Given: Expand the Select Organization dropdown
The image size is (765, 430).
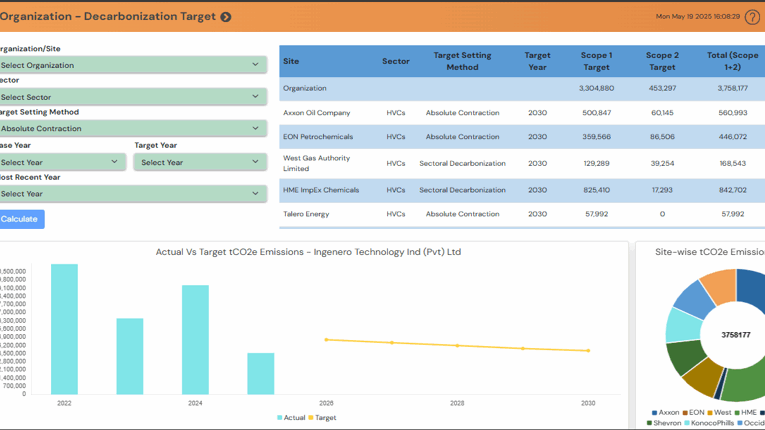Looking at the screenshot, I should point(132,65).
